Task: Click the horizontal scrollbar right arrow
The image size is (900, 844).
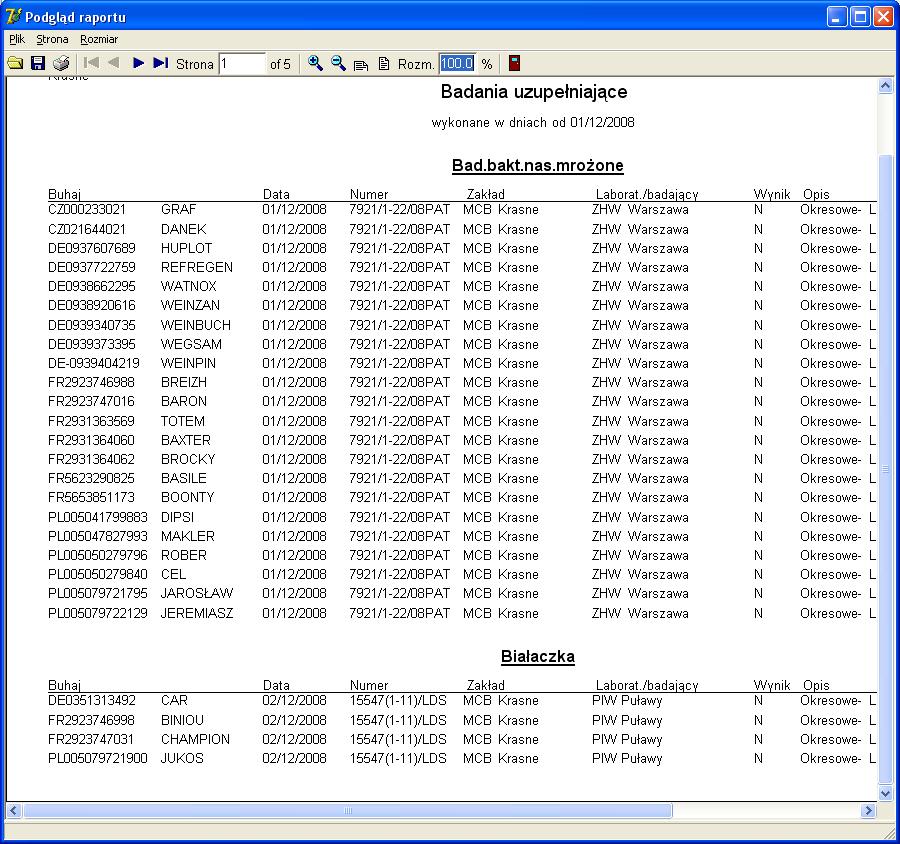Action: [x=868, y=811]
